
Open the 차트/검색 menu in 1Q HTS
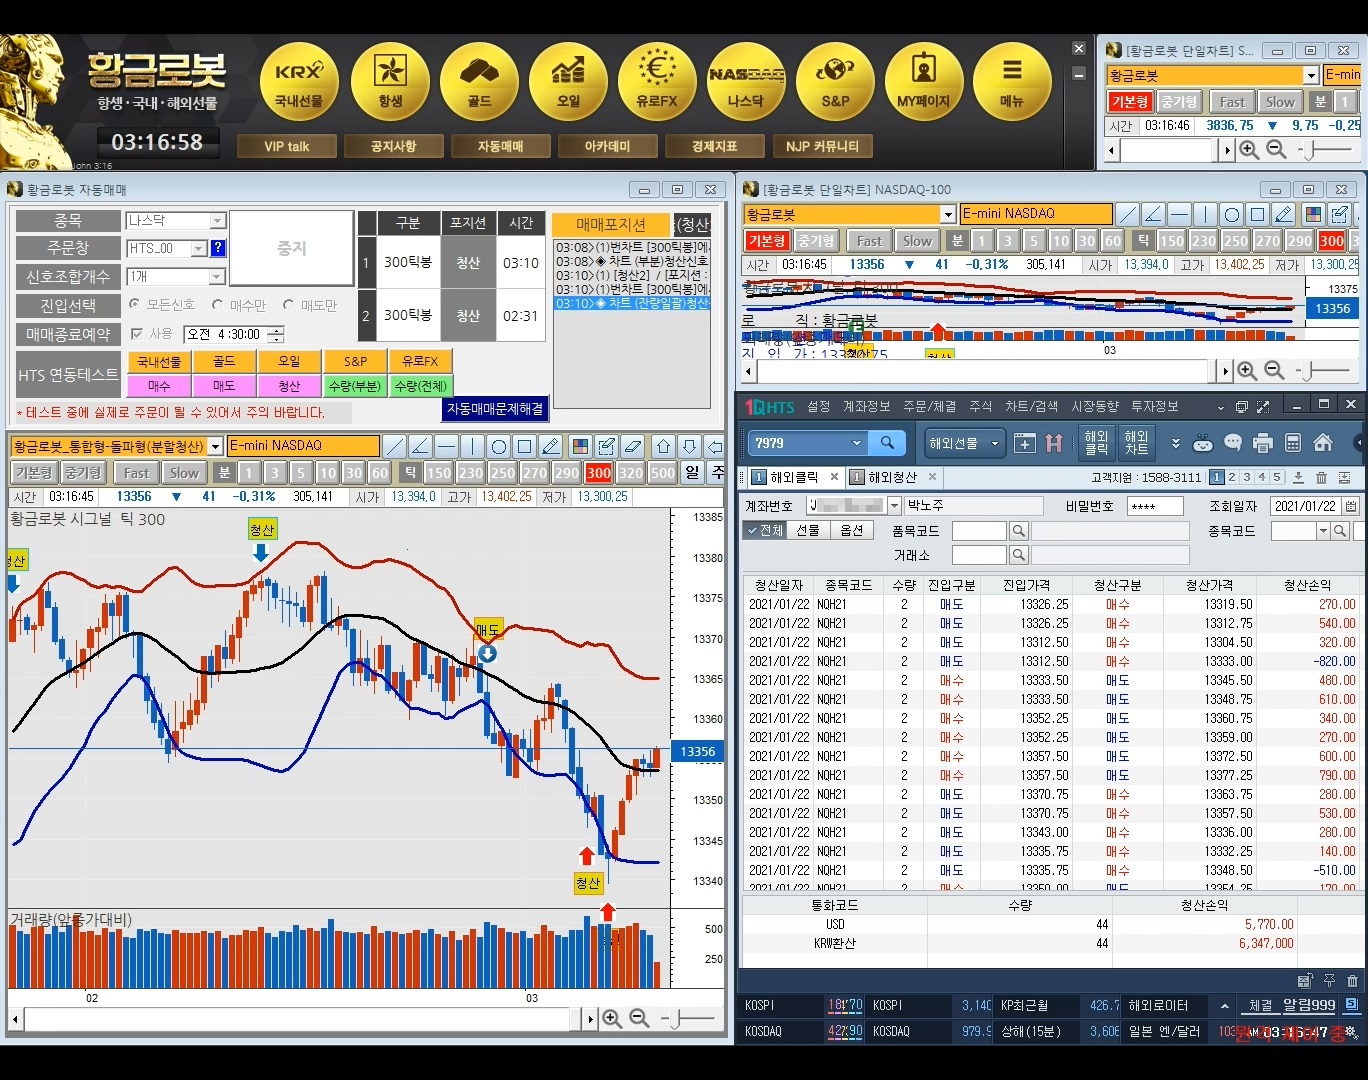(x=1031, y=406)
